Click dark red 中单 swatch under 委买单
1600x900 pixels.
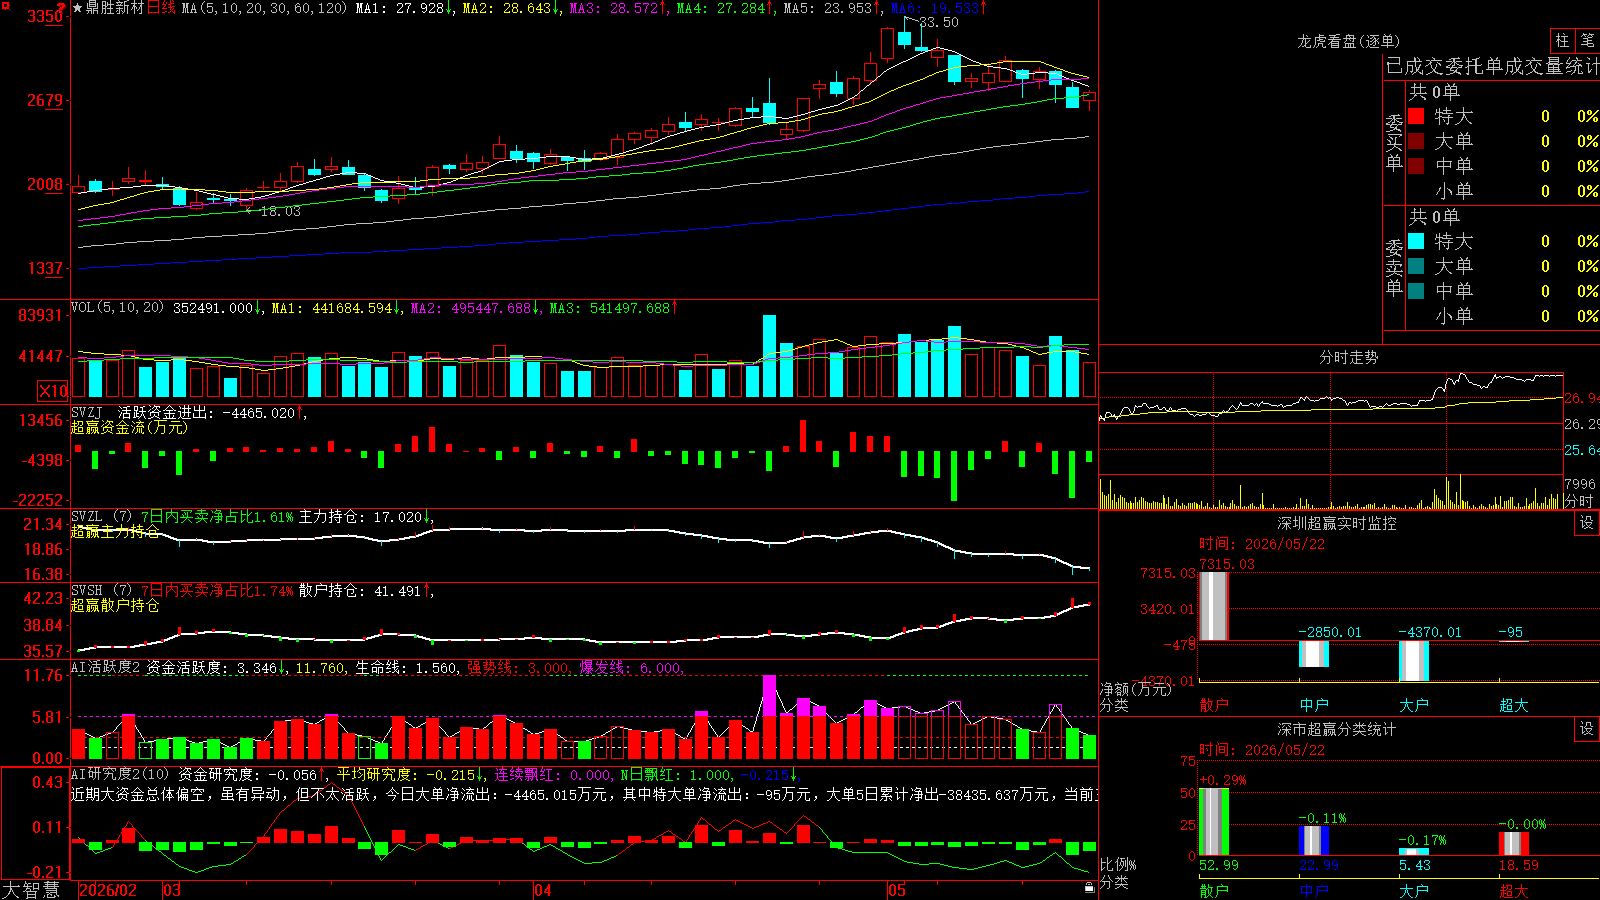(x=1416, y=166)
